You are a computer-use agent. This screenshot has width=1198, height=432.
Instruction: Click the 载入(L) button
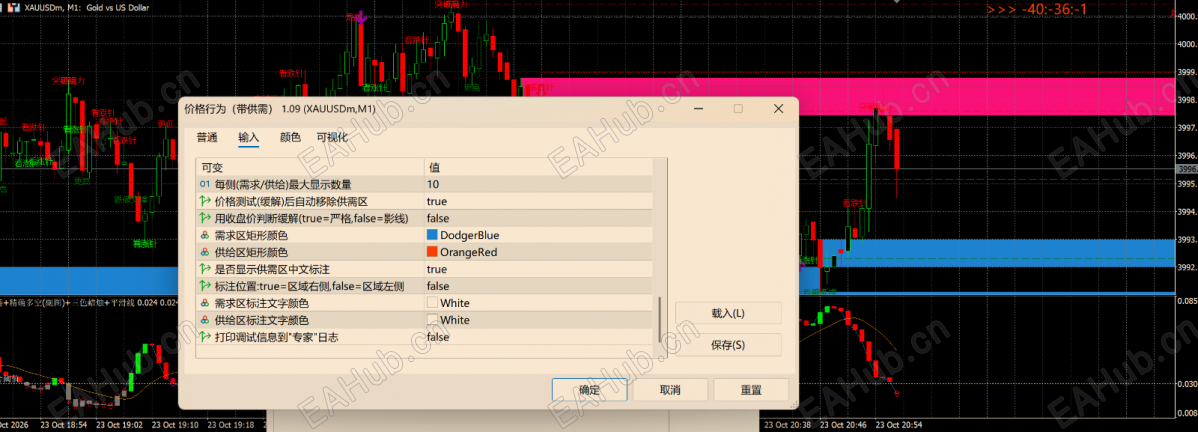728,313
